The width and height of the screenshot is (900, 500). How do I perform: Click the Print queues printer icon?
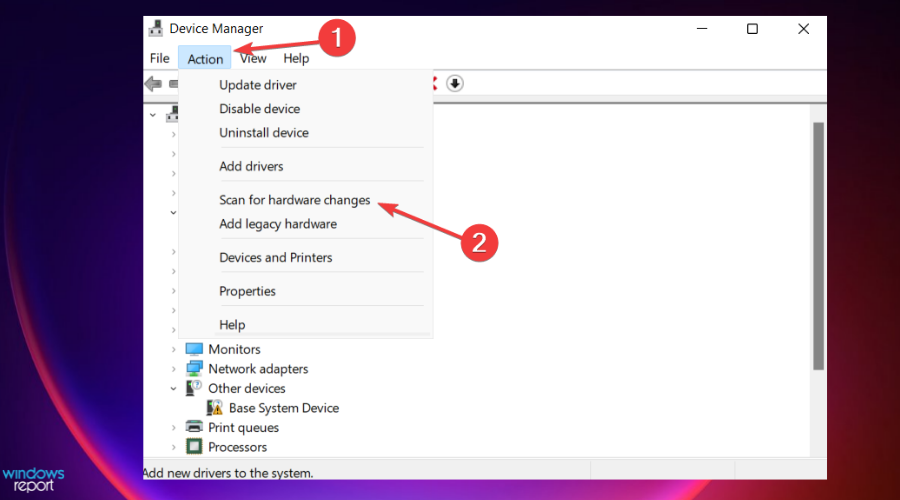(194, 427)
